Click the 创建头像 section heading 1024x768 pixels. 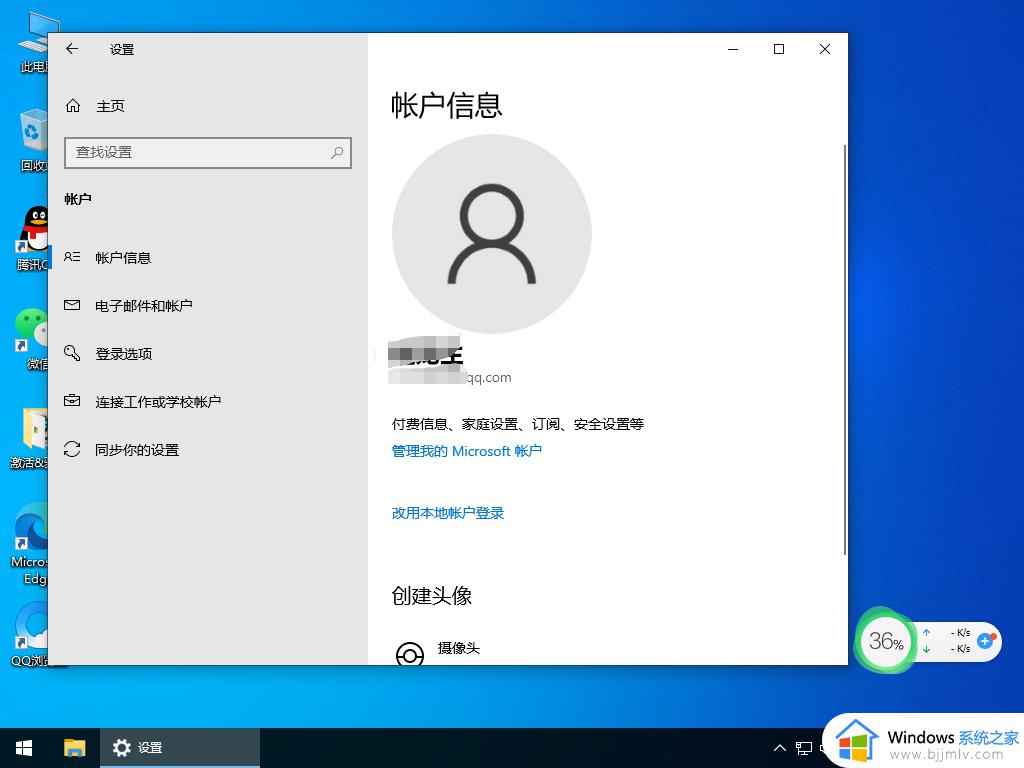pos(432,596)
